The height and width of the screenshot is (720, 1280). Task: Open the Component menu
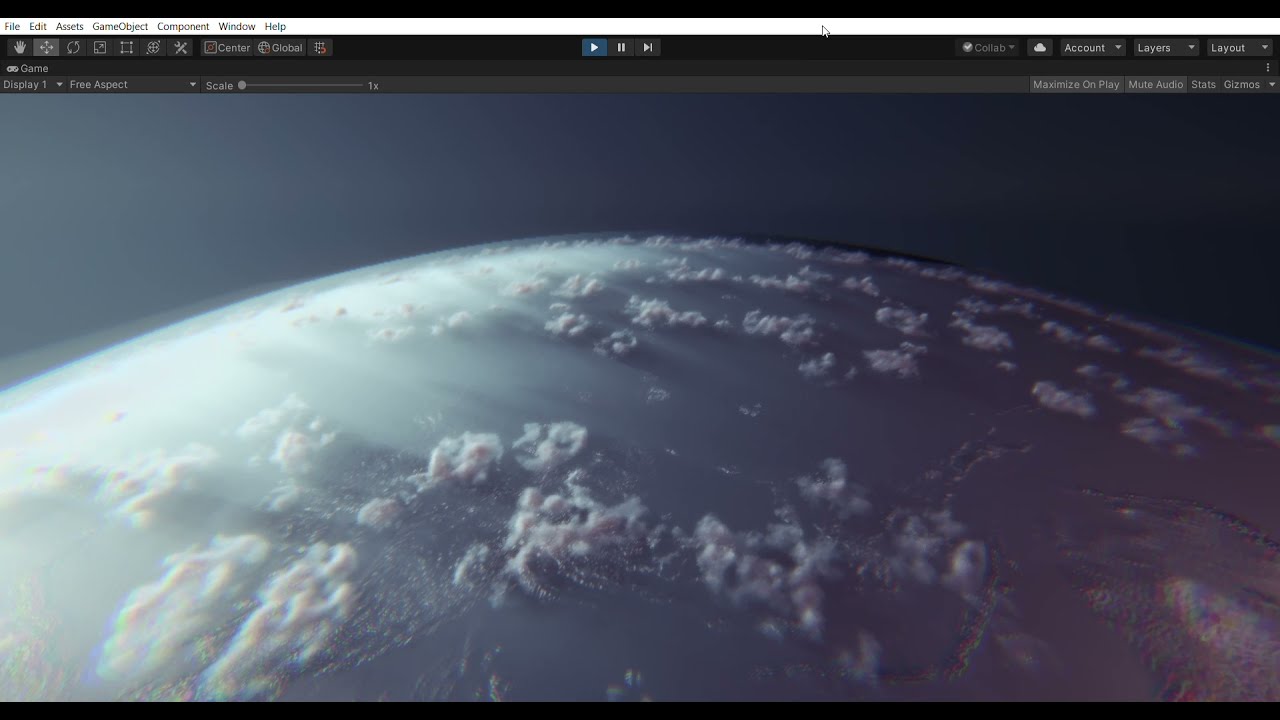(183, 26)
